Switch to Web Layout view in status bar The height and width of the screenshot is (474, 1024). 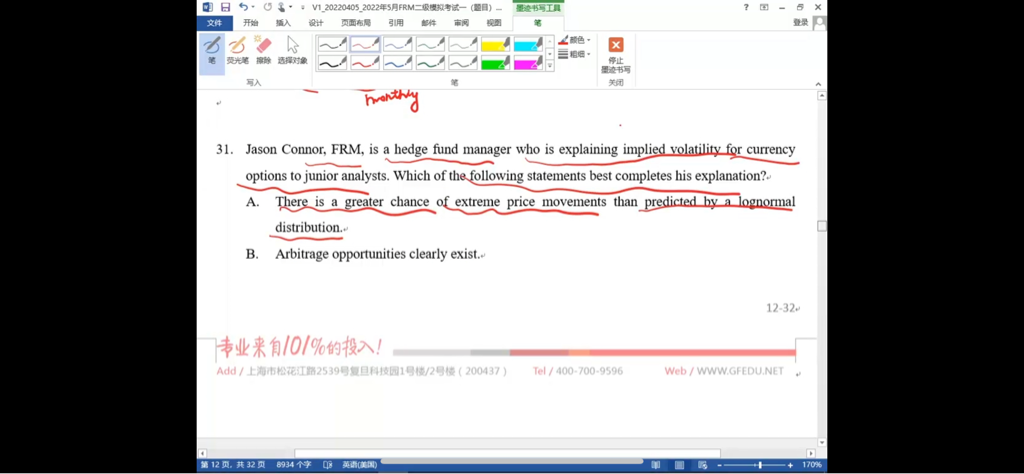(x=705, y=465)
